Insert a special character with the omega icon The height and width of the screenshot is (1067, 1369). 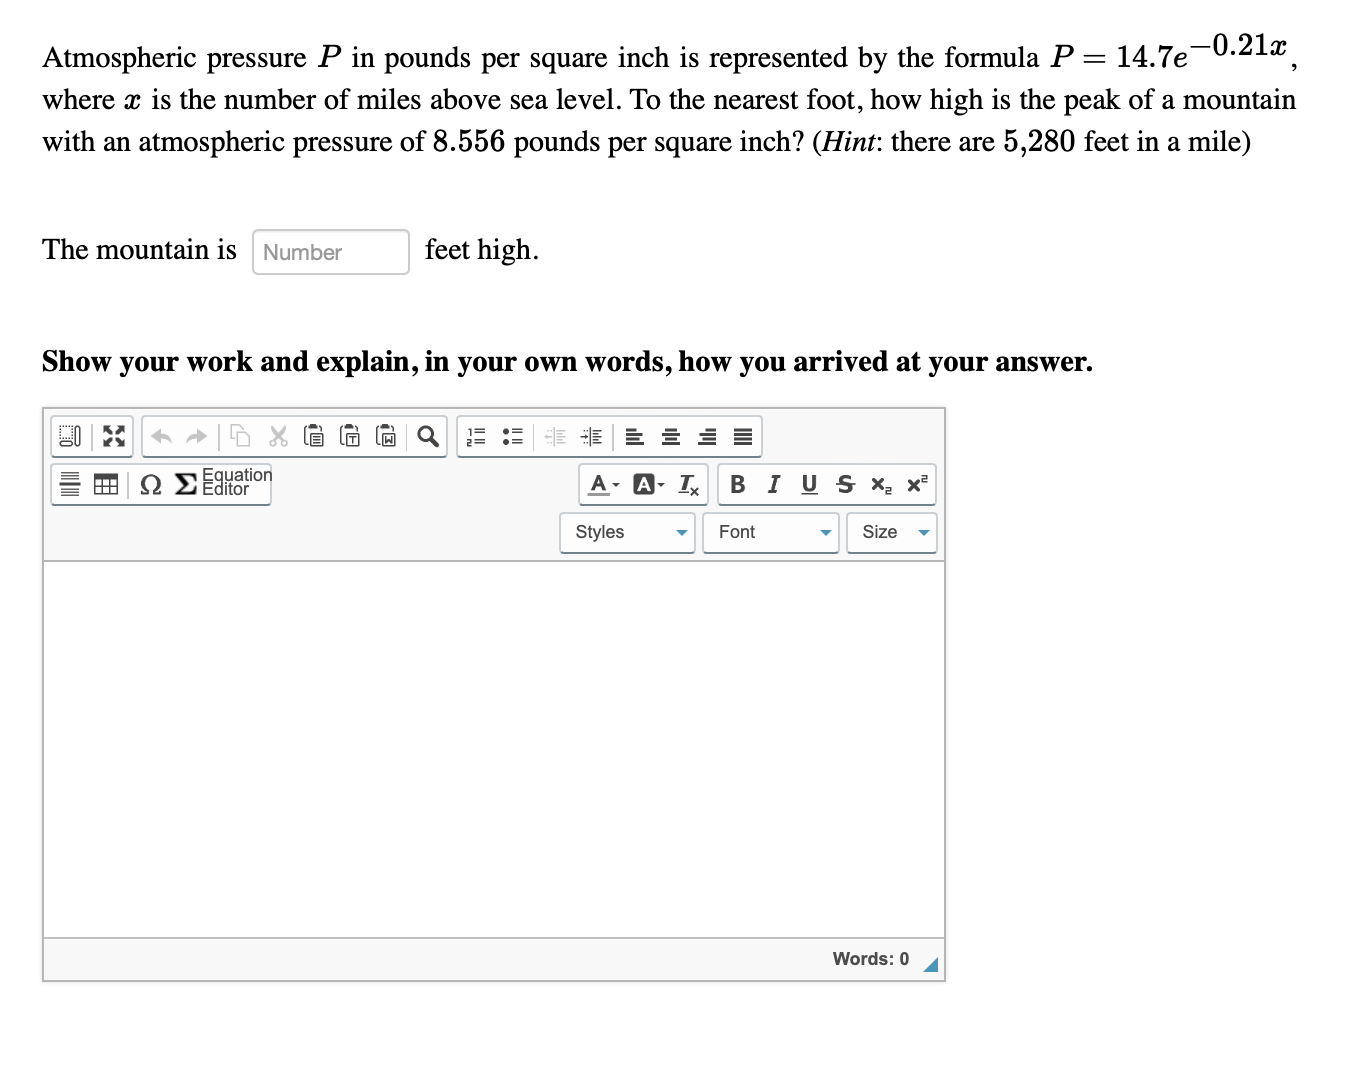click(x=150, y=484)
